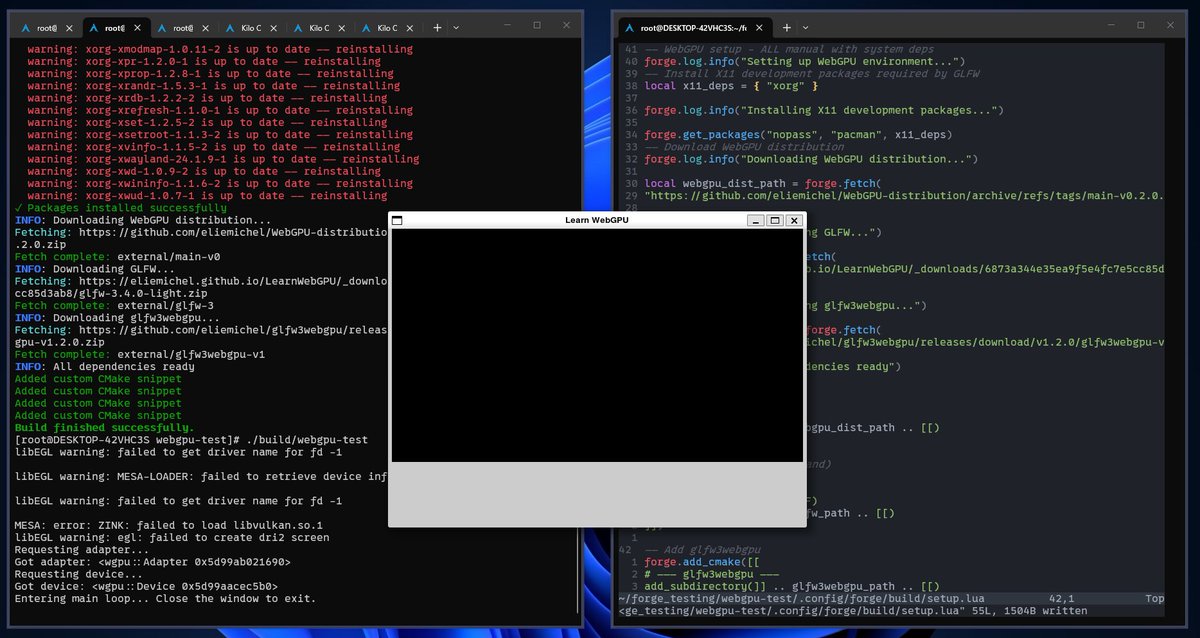
Task: Maximize the Learn WebGPU window
Action: (773, 220)
